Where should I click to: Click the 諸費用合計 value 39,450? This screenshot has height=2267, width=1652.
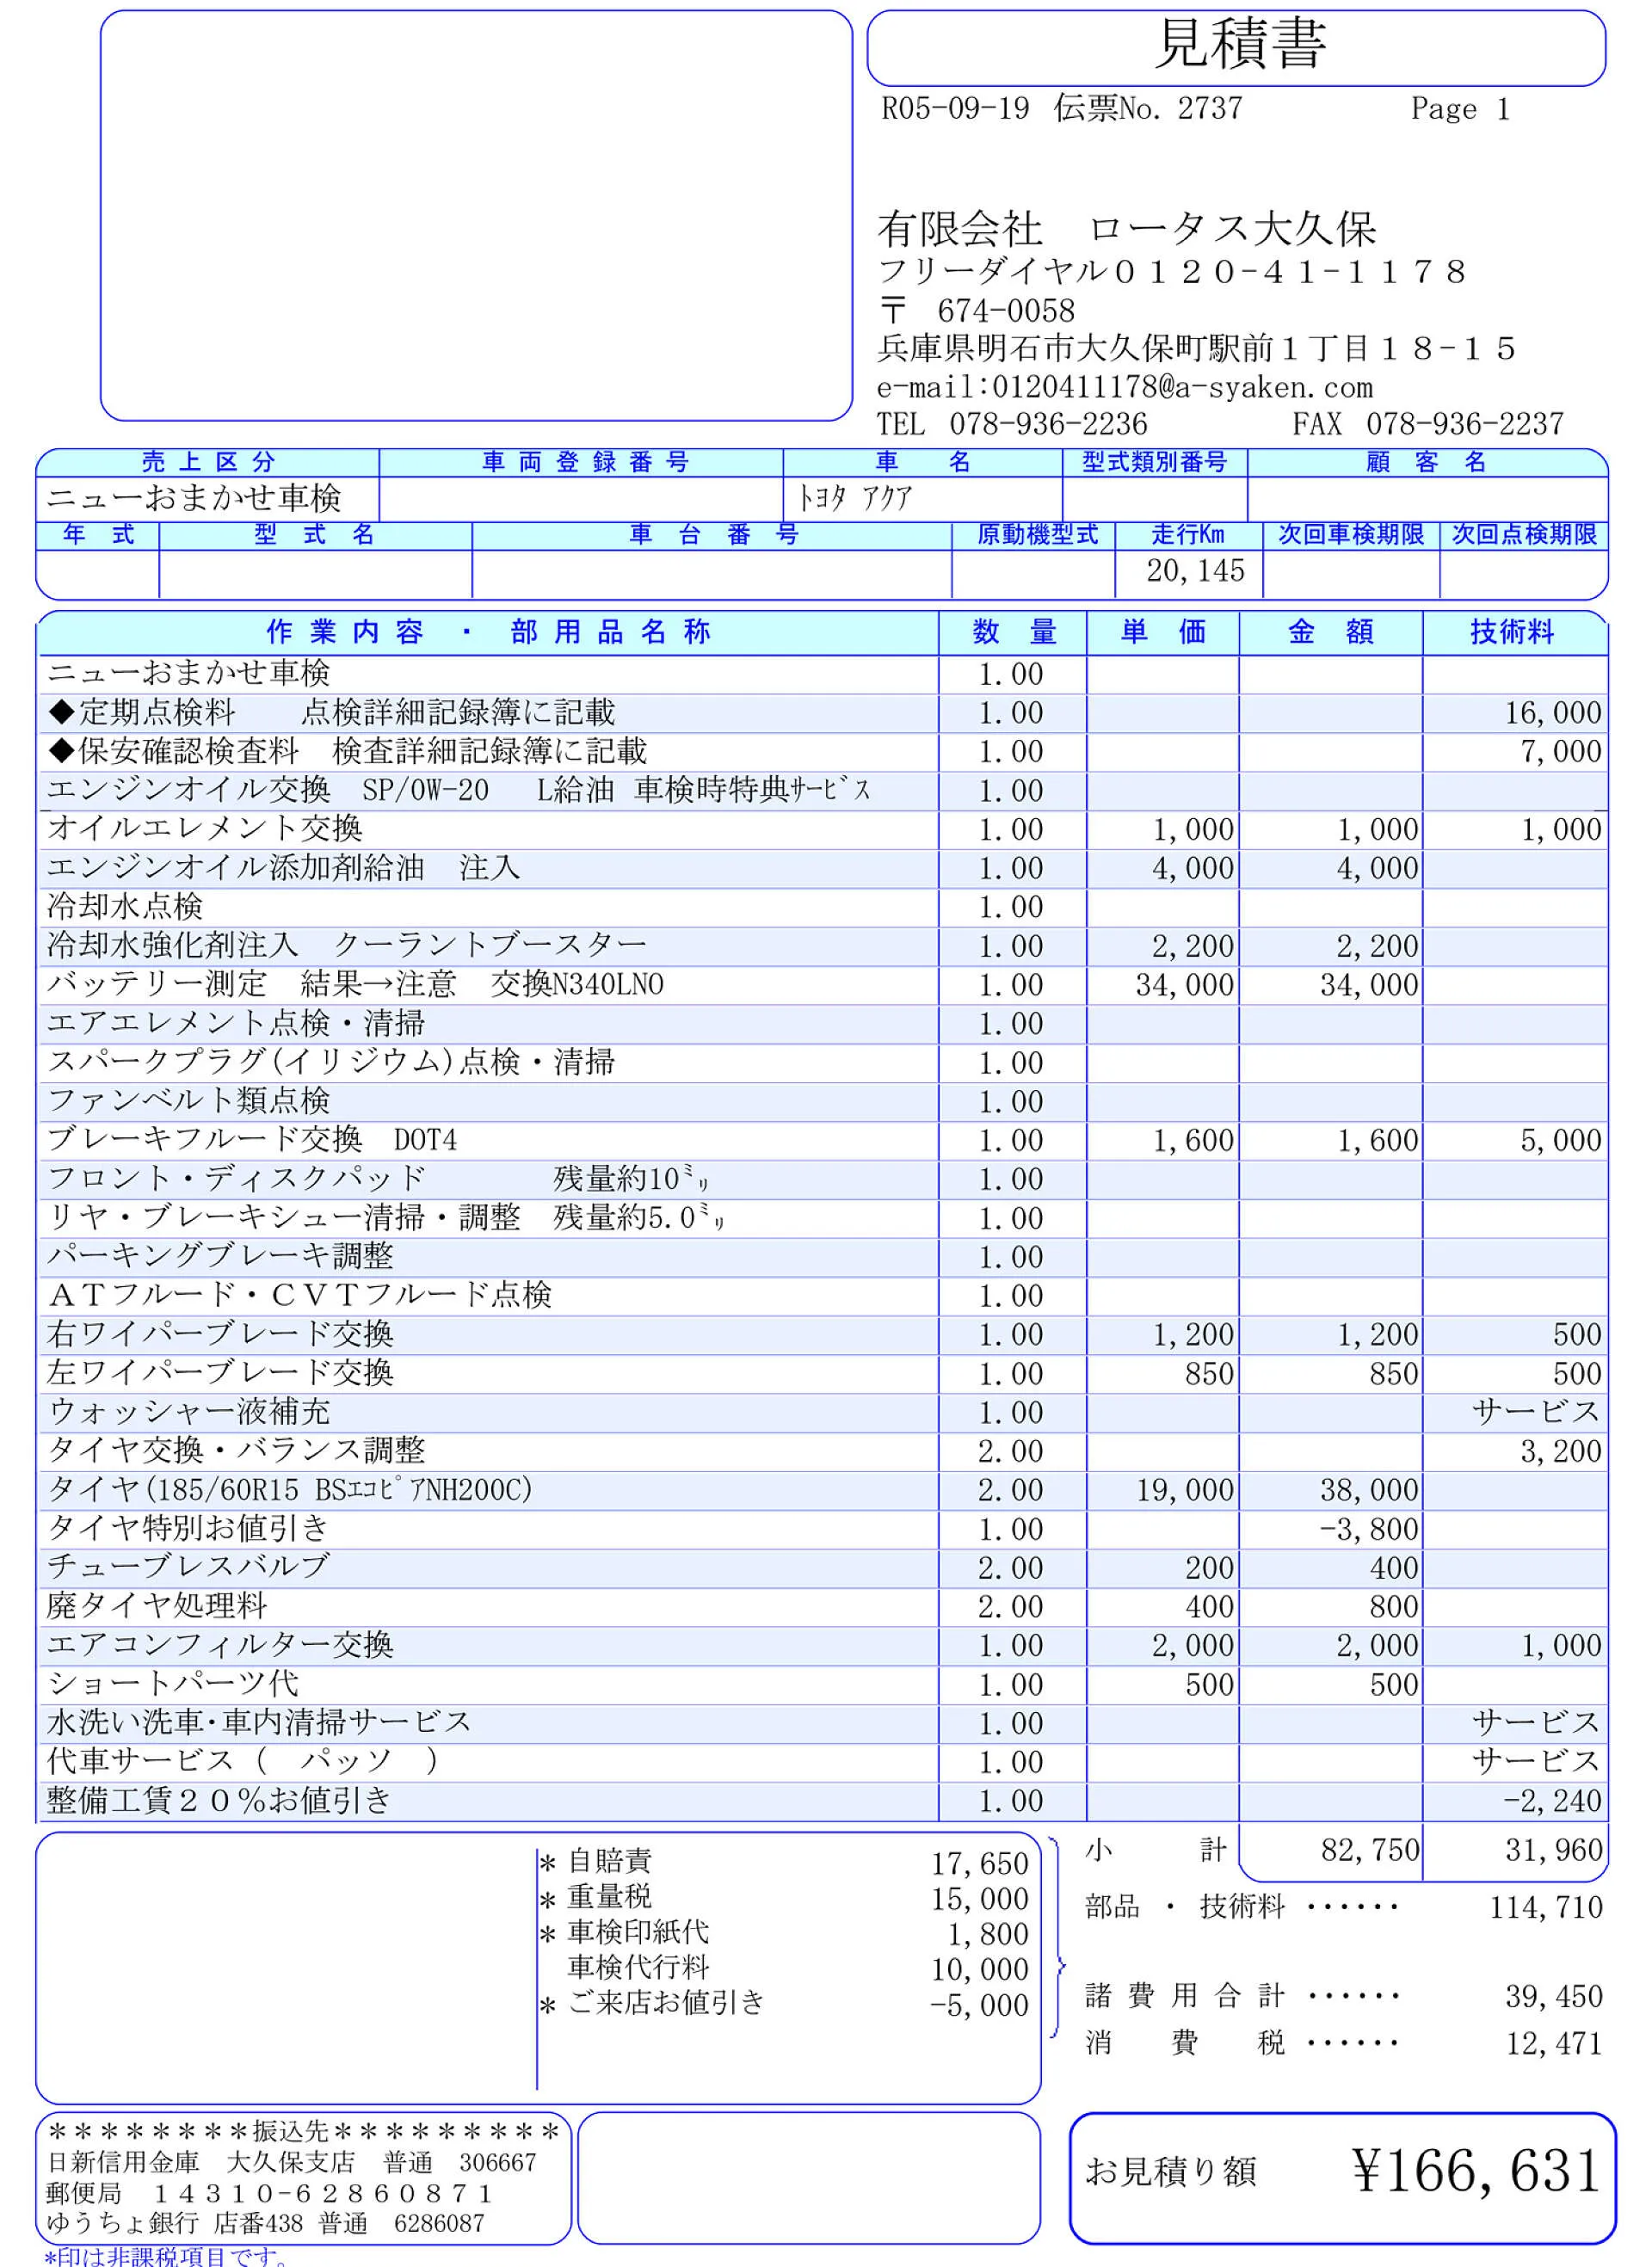point(1553,1997)
